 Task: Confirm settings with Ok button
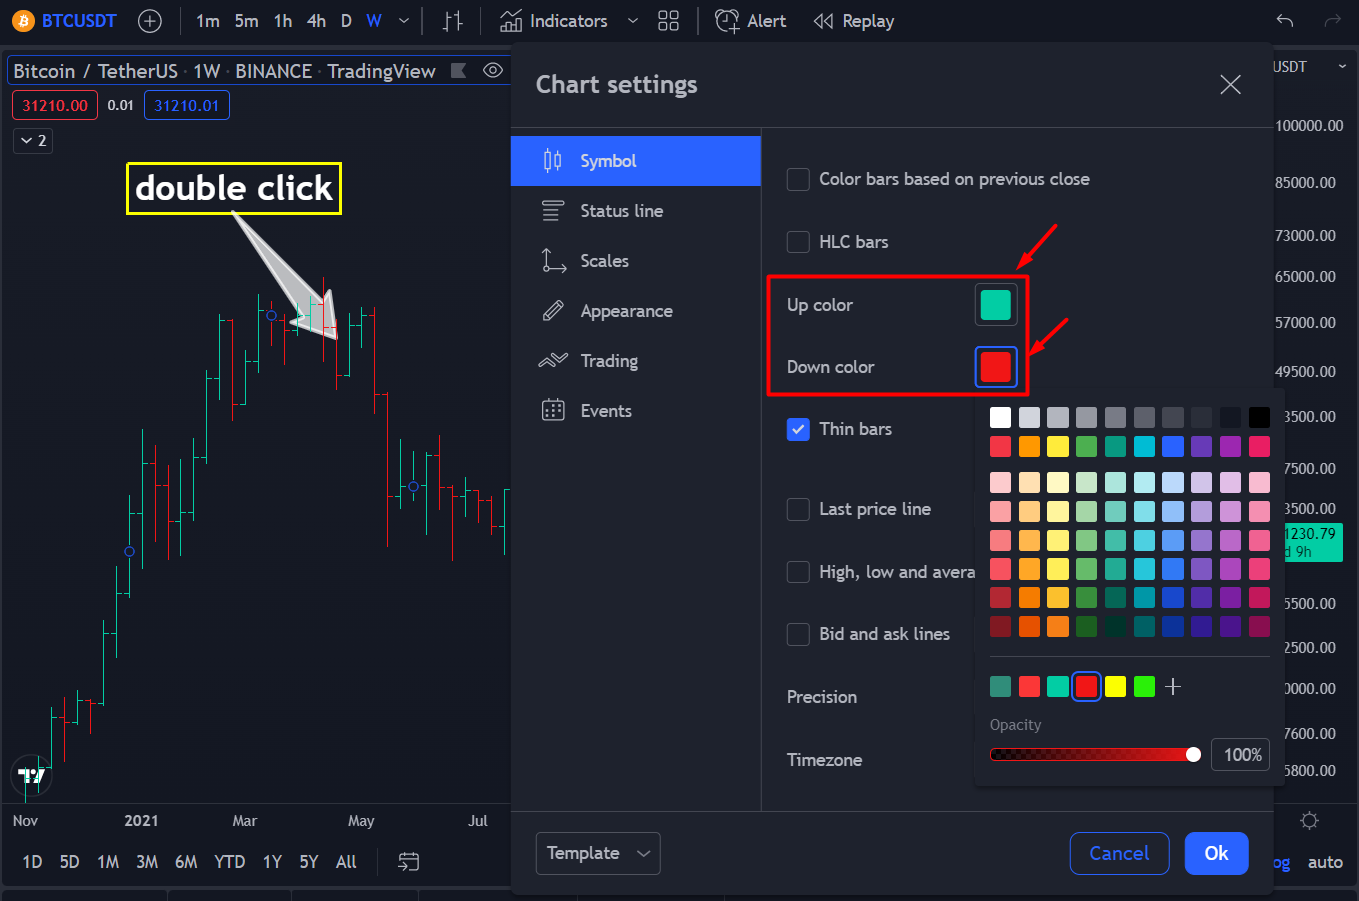click(x=1217, y=853)
